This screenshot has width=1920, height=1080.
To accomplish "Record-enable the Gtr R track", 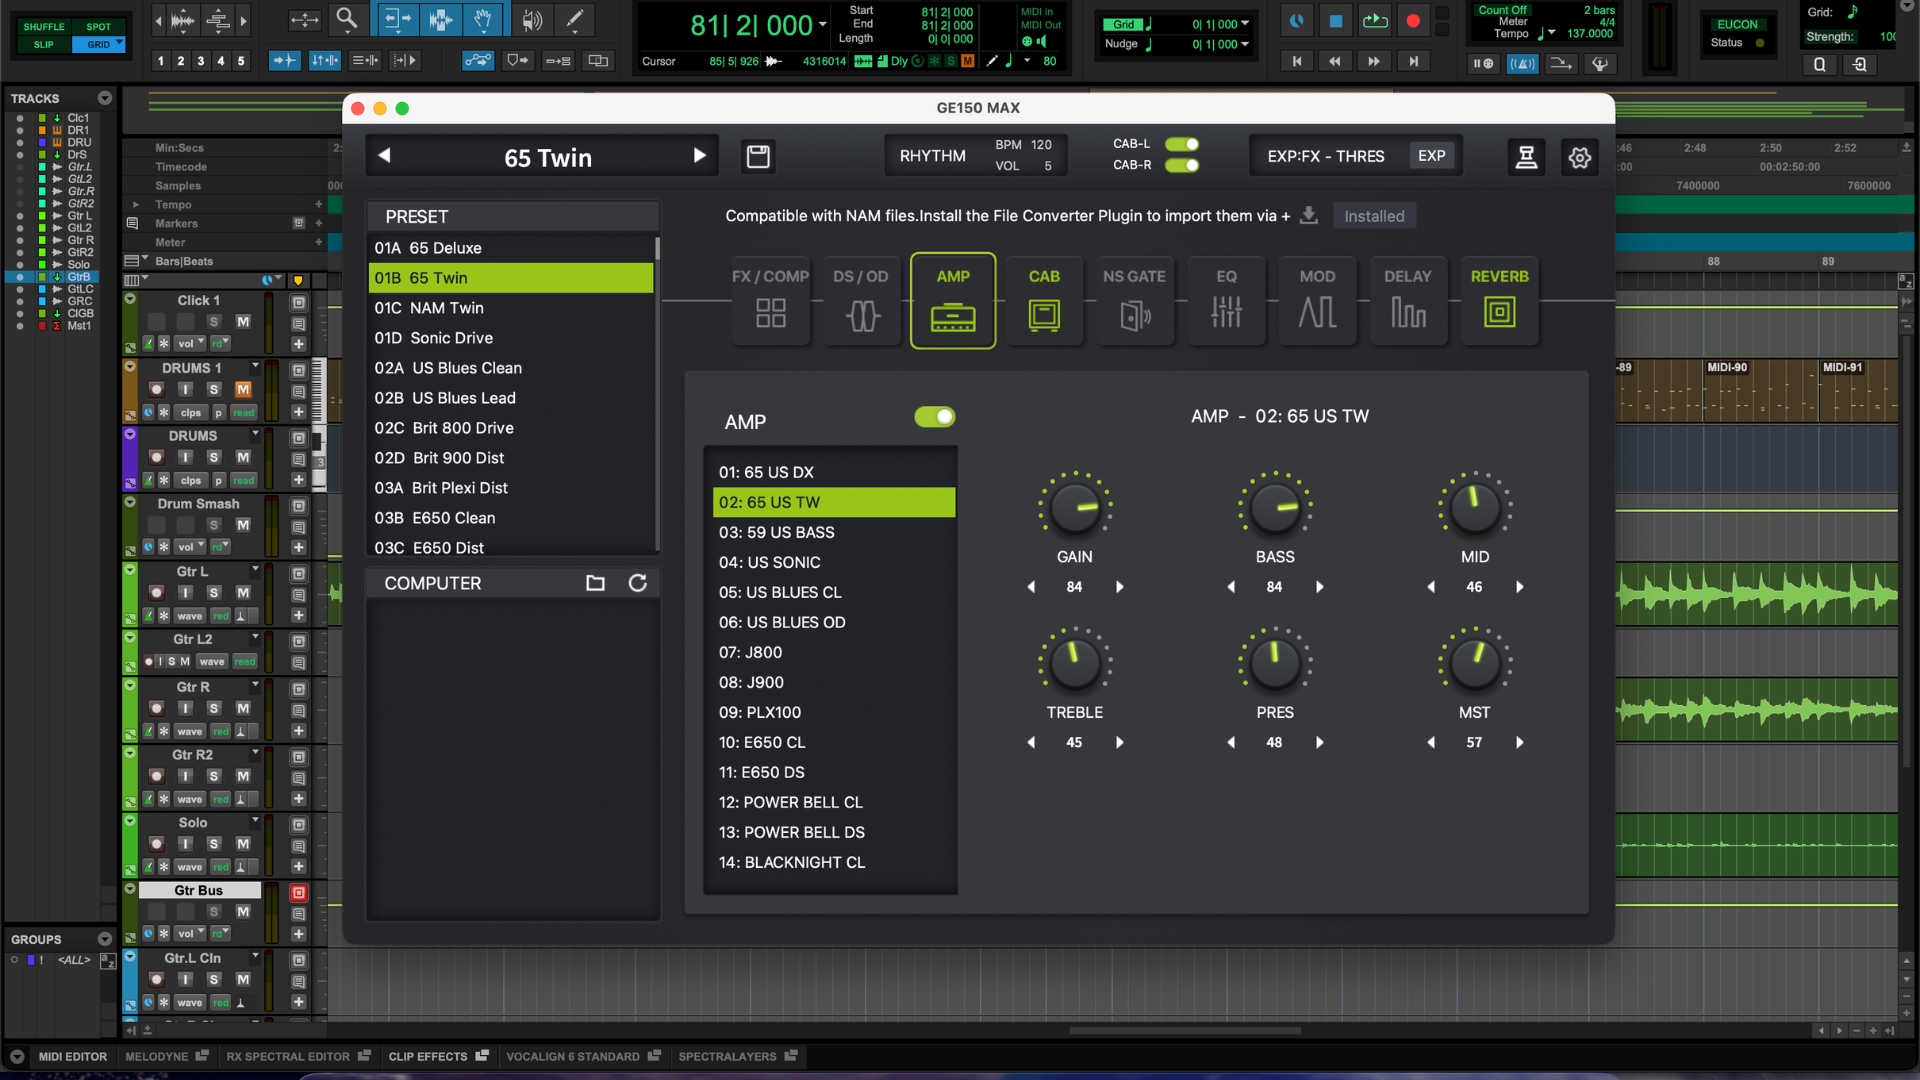I will pos(156,709).
